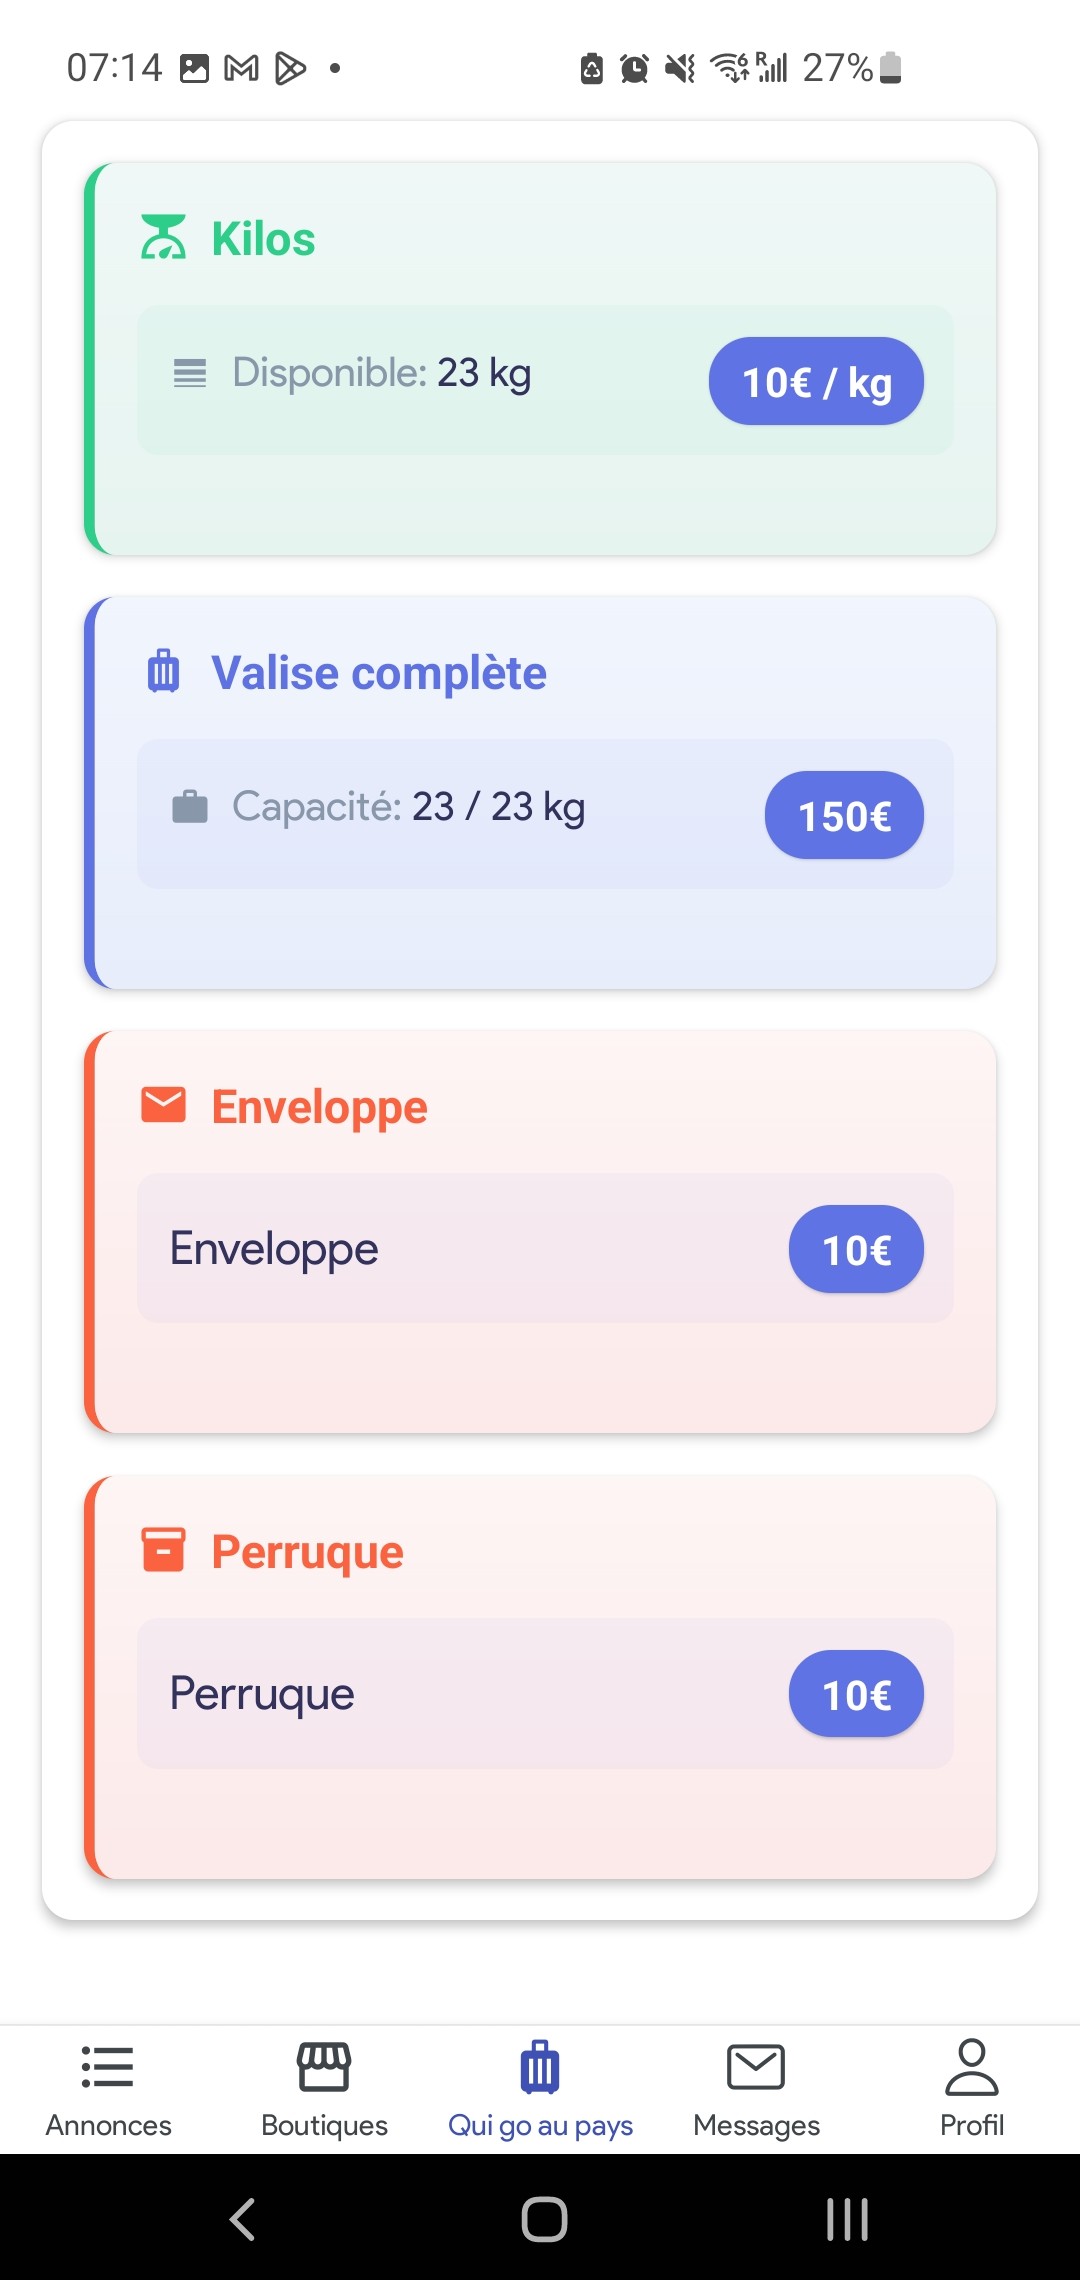1080x2280 pixels.
Task: Tap the Perruque 10€ price pill
Action: click(x=856, y=1694)
